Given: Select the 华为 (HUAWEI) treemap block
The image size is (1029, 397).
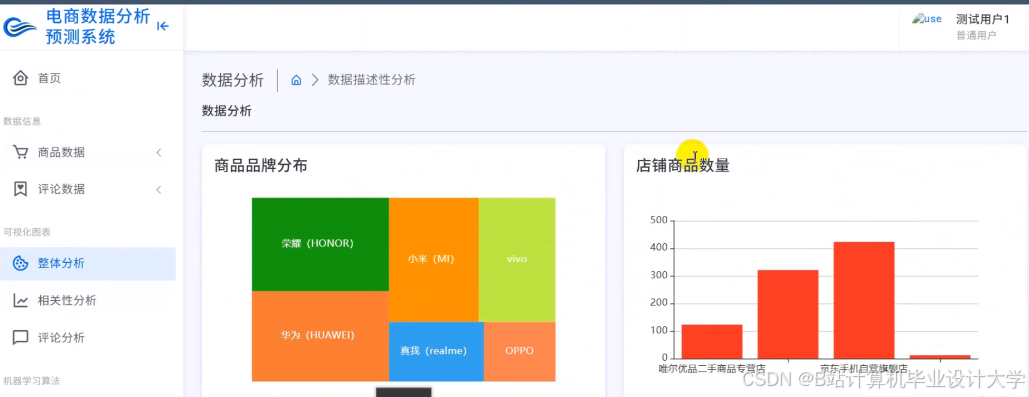Looking at the screenshot, I should [320, 336].
